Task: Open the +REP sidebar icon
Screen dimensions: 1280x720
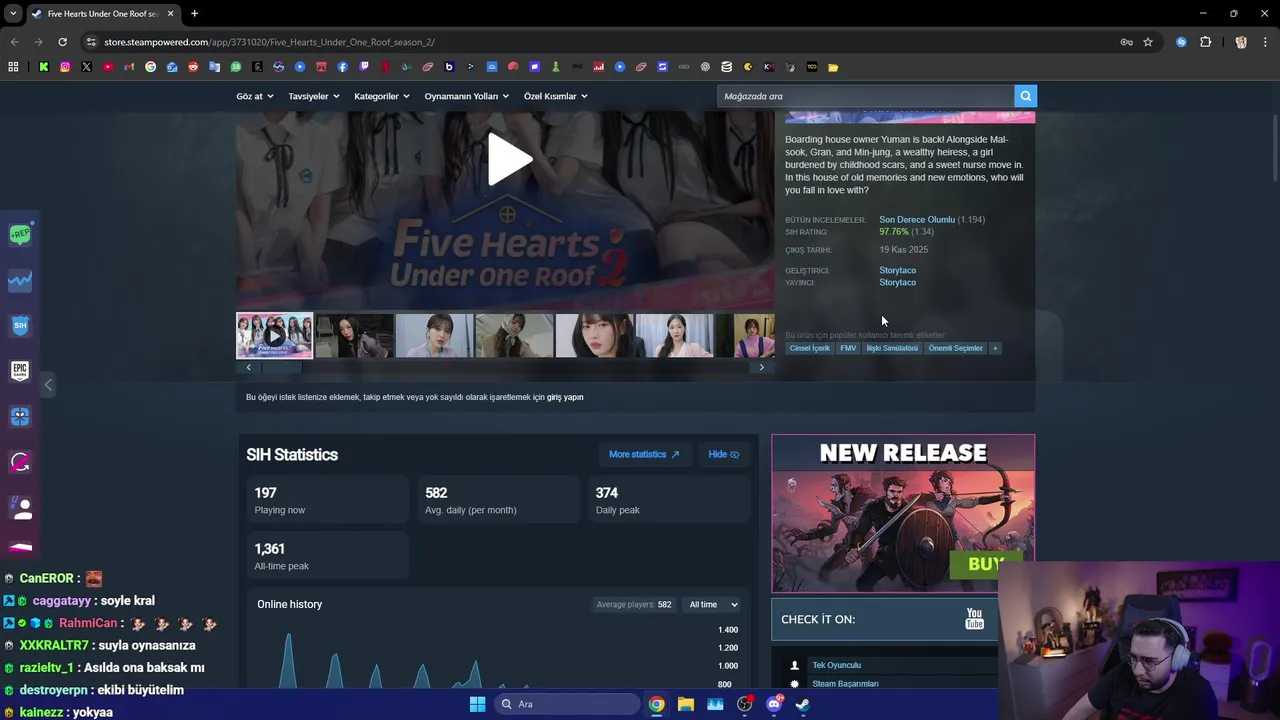Action: coord(20,234)
